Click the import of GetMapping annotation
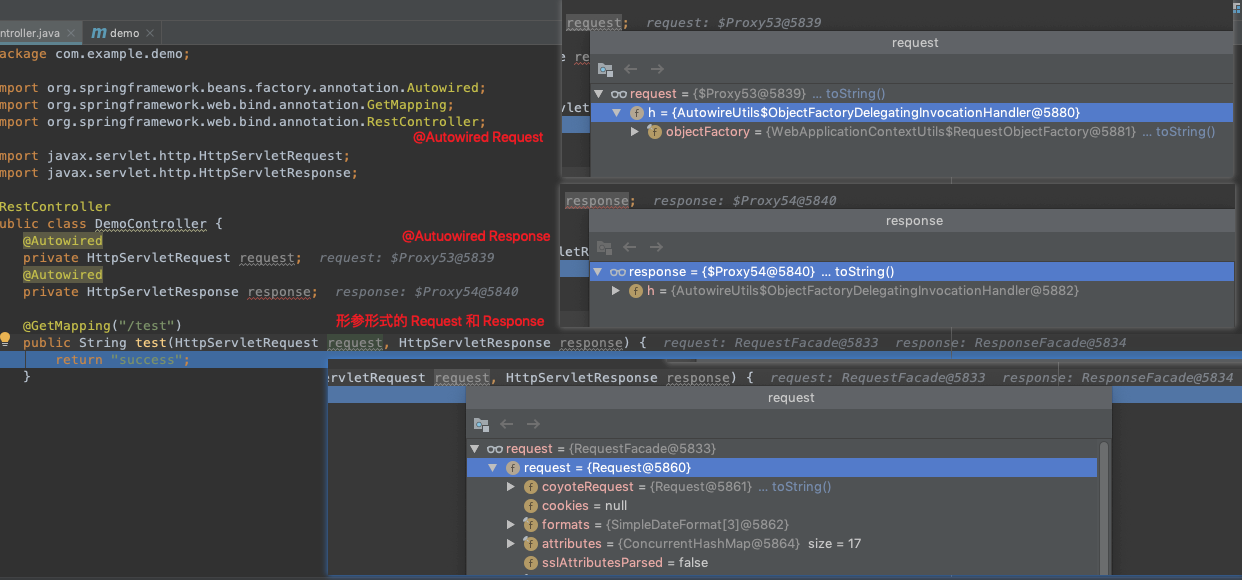This screenshot has width=1242, height=580. point(226,104)
